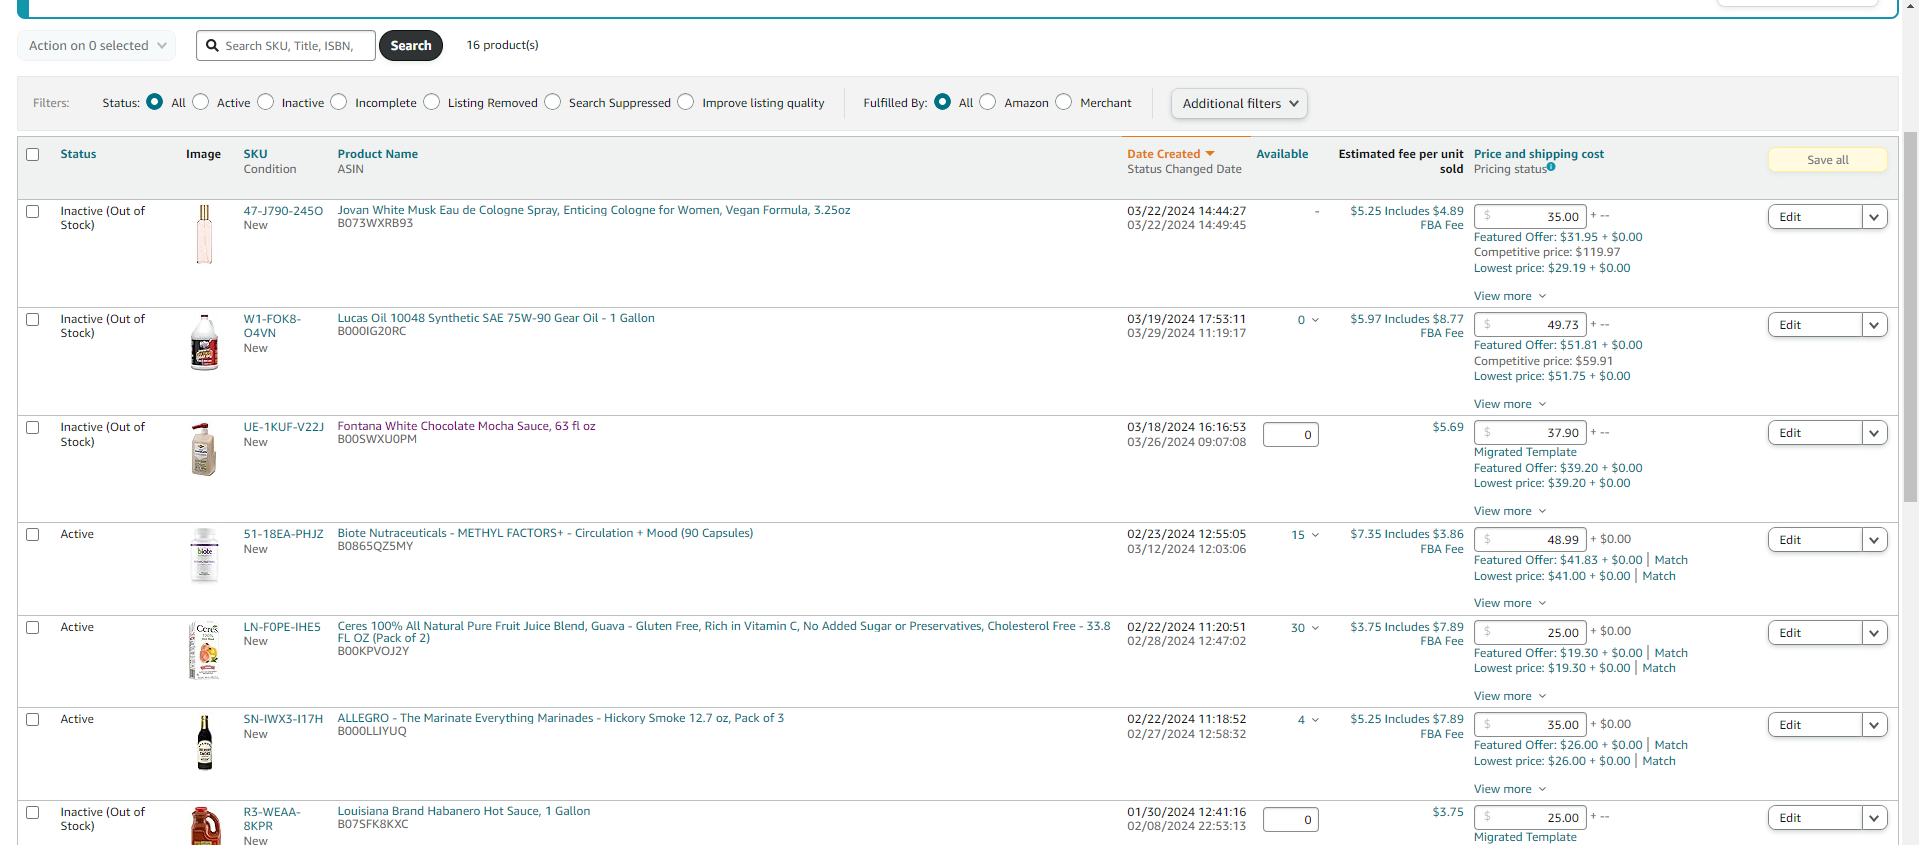Open the Jovan White Musk product thumbnail
Screen dimensions: 1919x845
(x=204, y=234)
